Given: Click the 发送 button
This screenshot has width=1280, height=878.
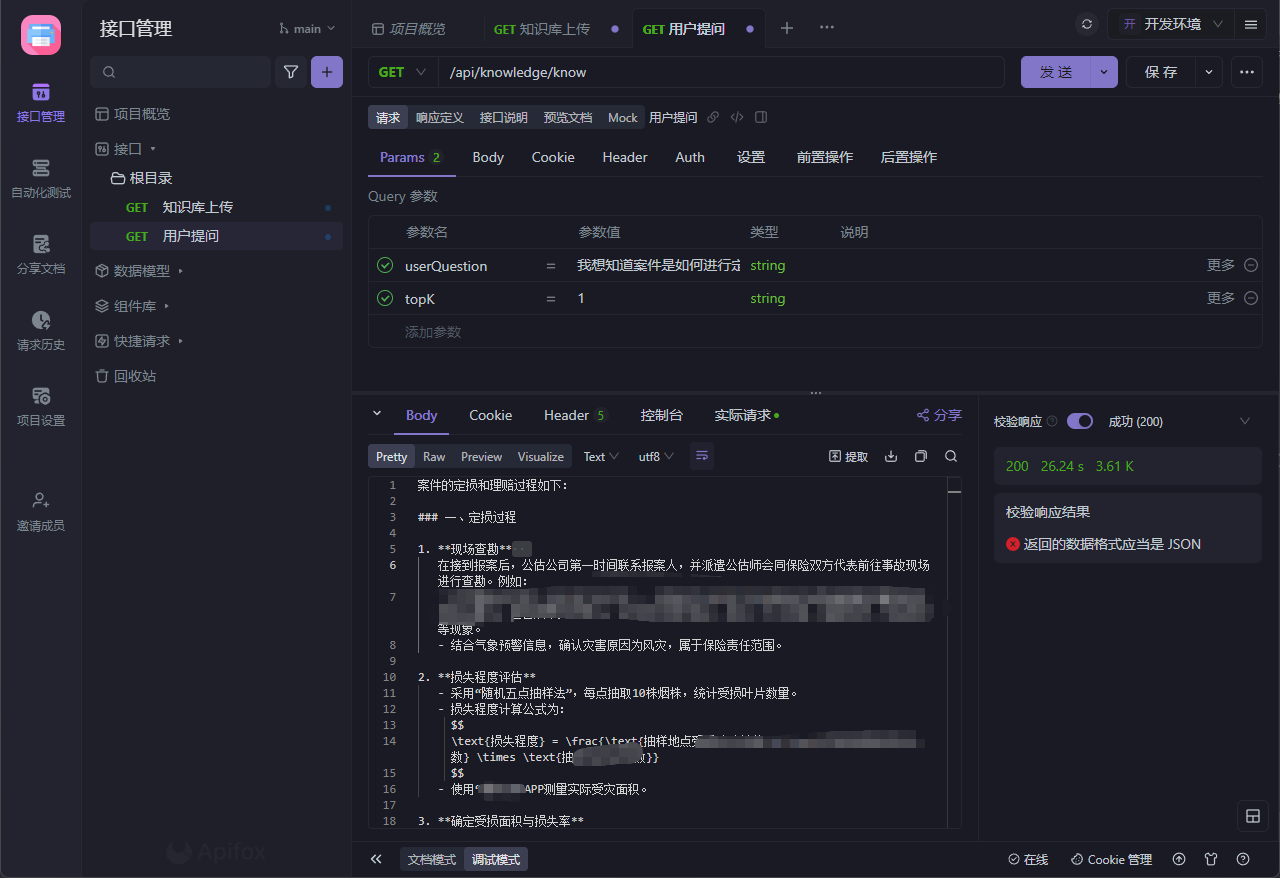Looking at the screenshot, I should [1055, 72].
